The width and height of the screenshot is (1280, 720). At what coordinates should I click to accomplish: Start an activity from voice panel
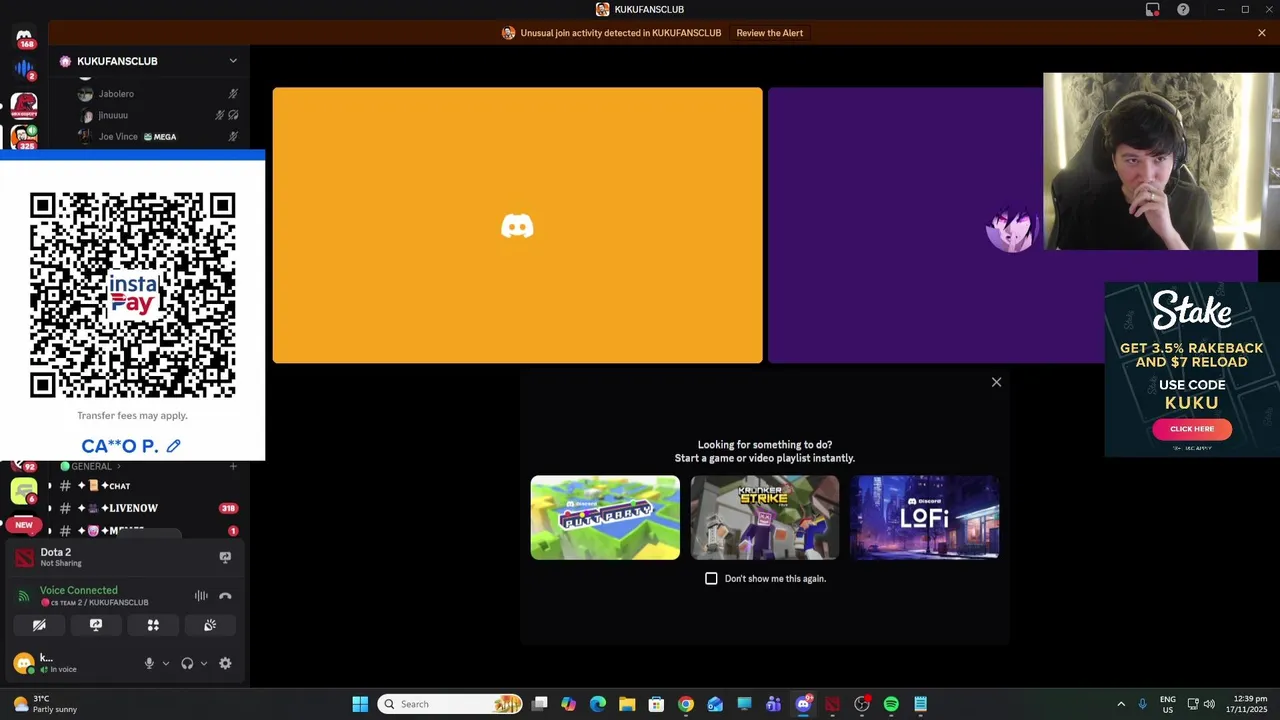[153, 625]
